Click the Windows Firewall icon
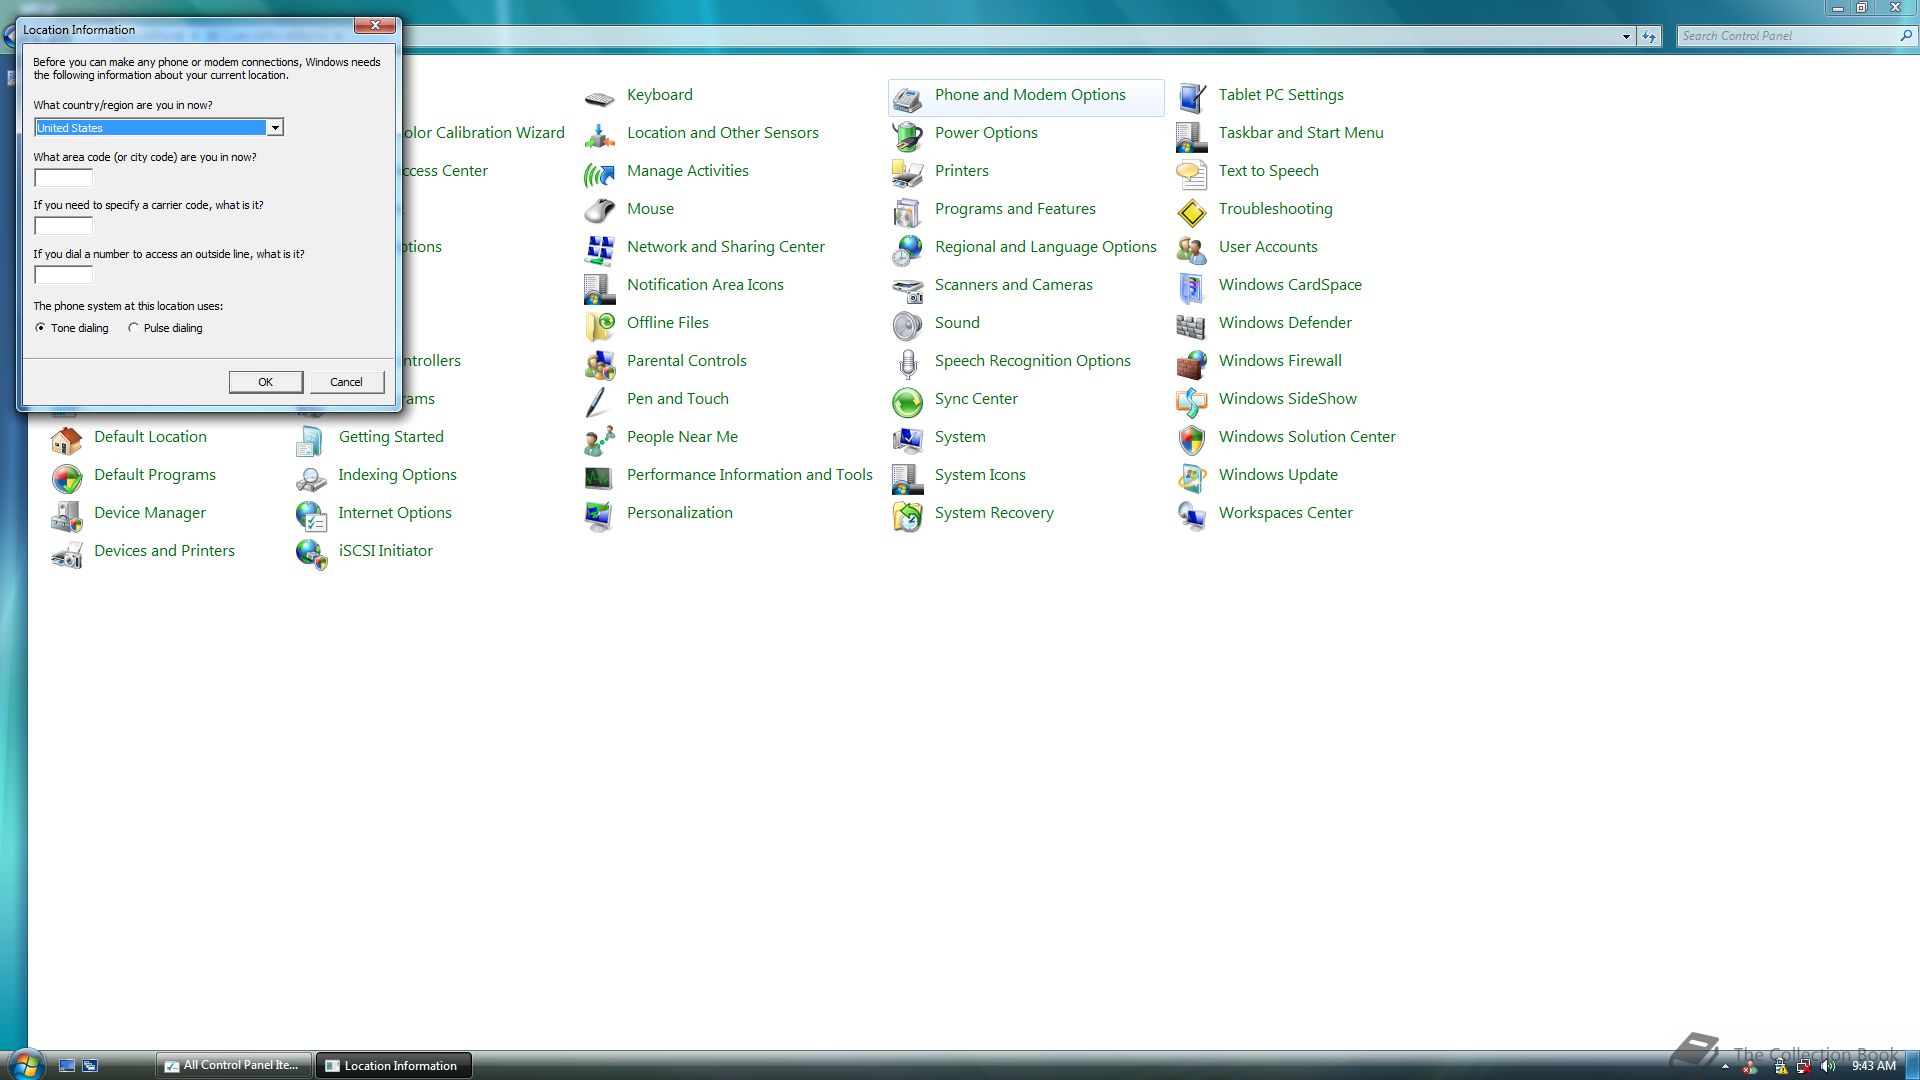 click(1191, 363)
